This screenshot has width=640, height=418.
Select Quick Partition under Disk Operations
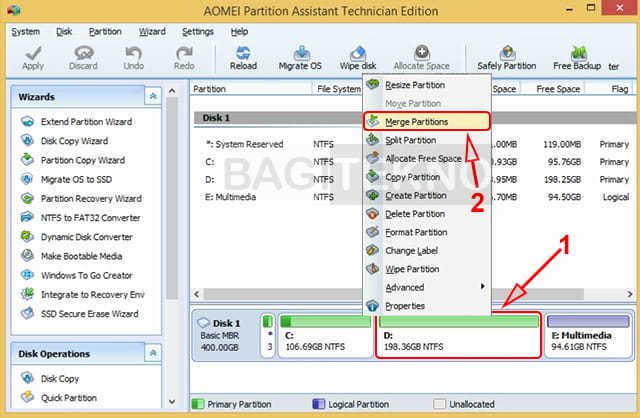(60, 398)
